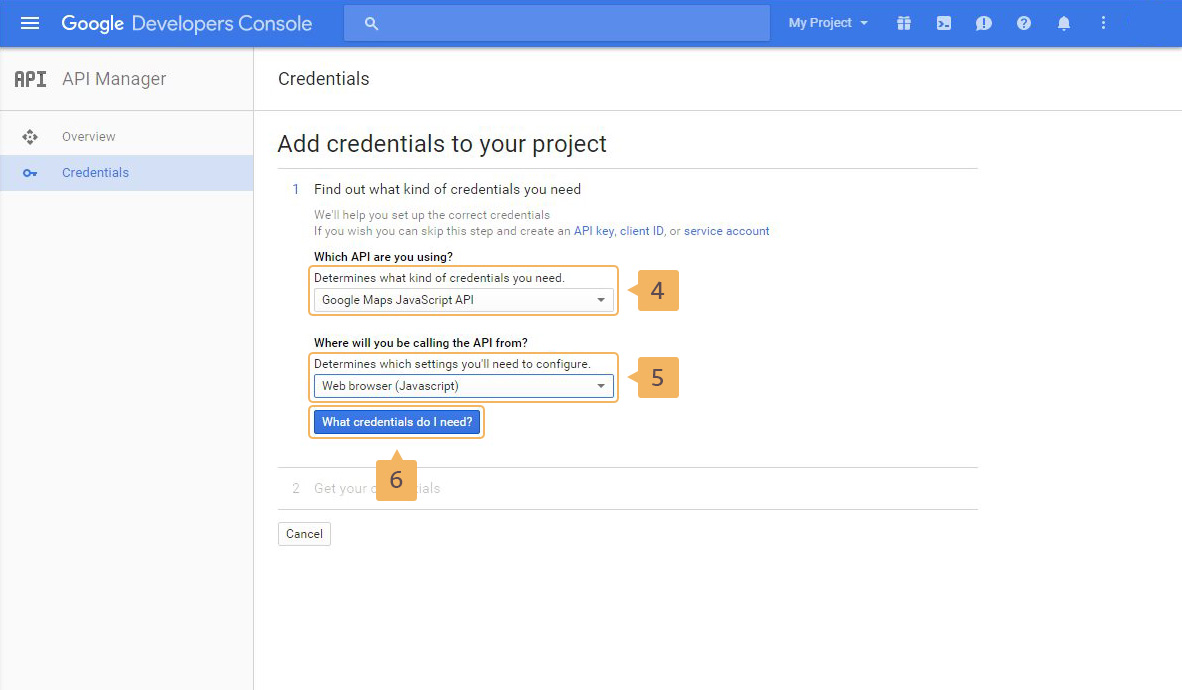Show notifications bell
Screen dimensions: 1182x690
[1064, 23]
